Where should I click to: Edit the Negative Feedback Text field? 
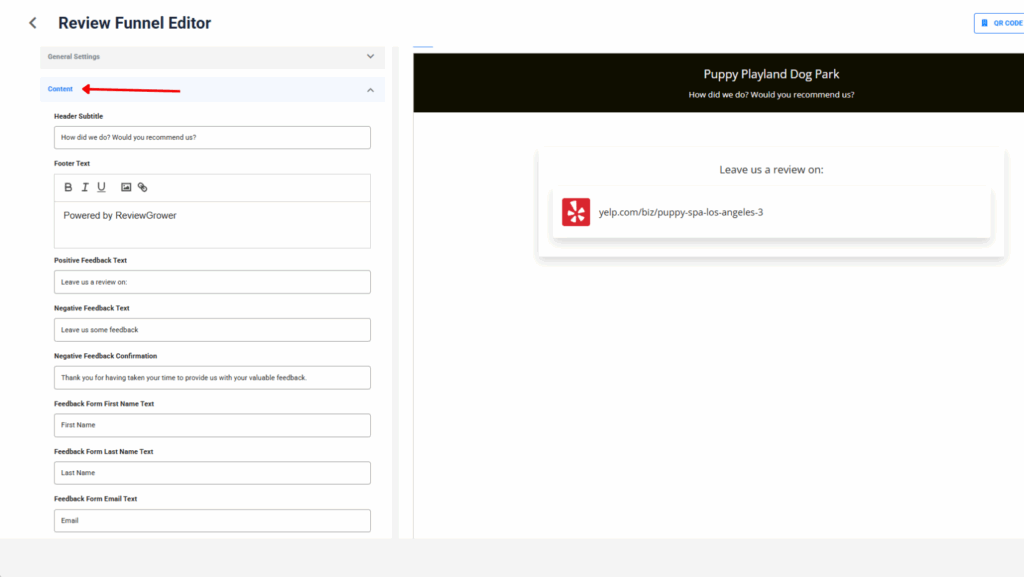pyautogui.click(x=212, y=330)
